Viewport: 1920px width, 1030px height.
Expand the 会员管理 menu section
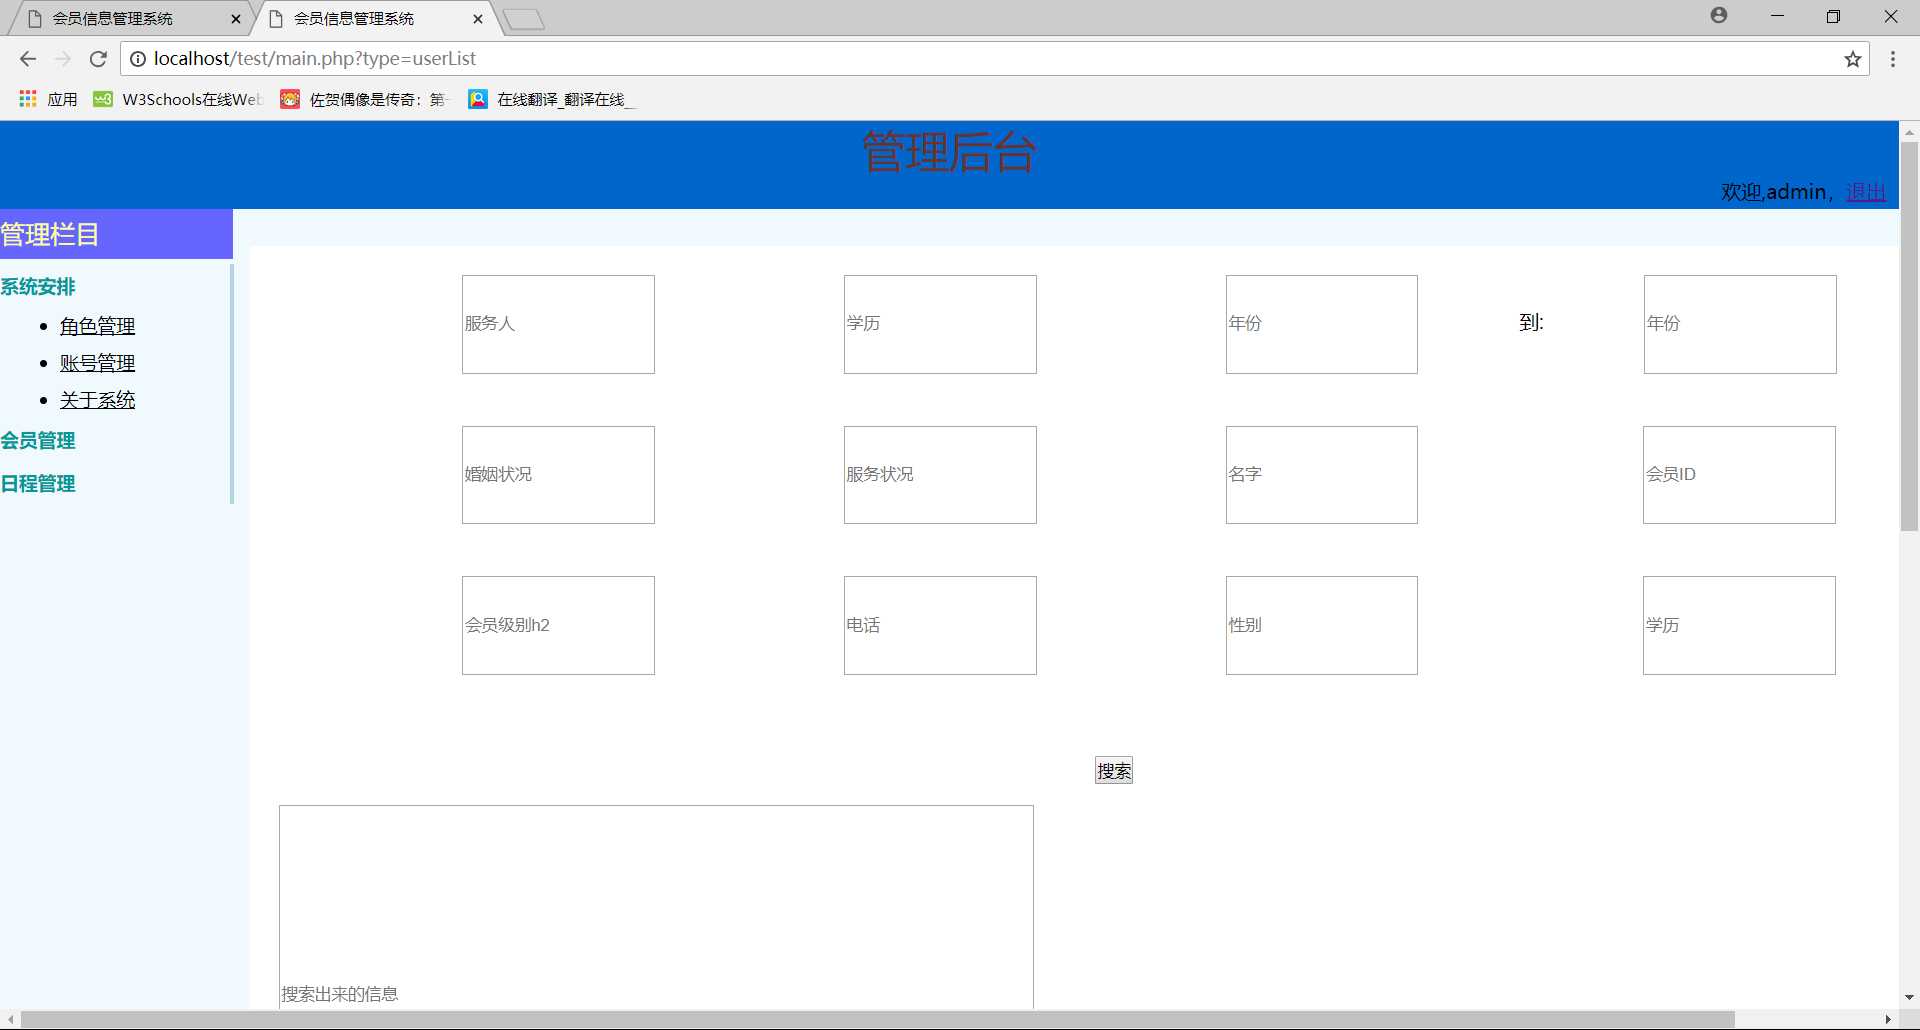tap(38, 441)
